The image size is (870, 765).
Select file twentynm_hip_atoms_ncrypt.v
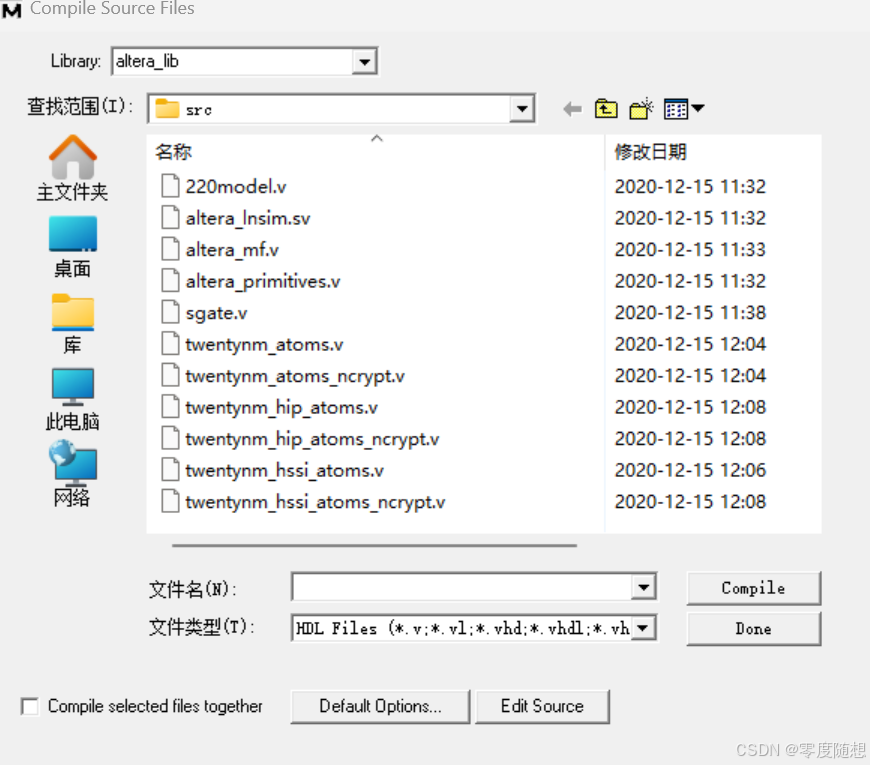(312, 439)
